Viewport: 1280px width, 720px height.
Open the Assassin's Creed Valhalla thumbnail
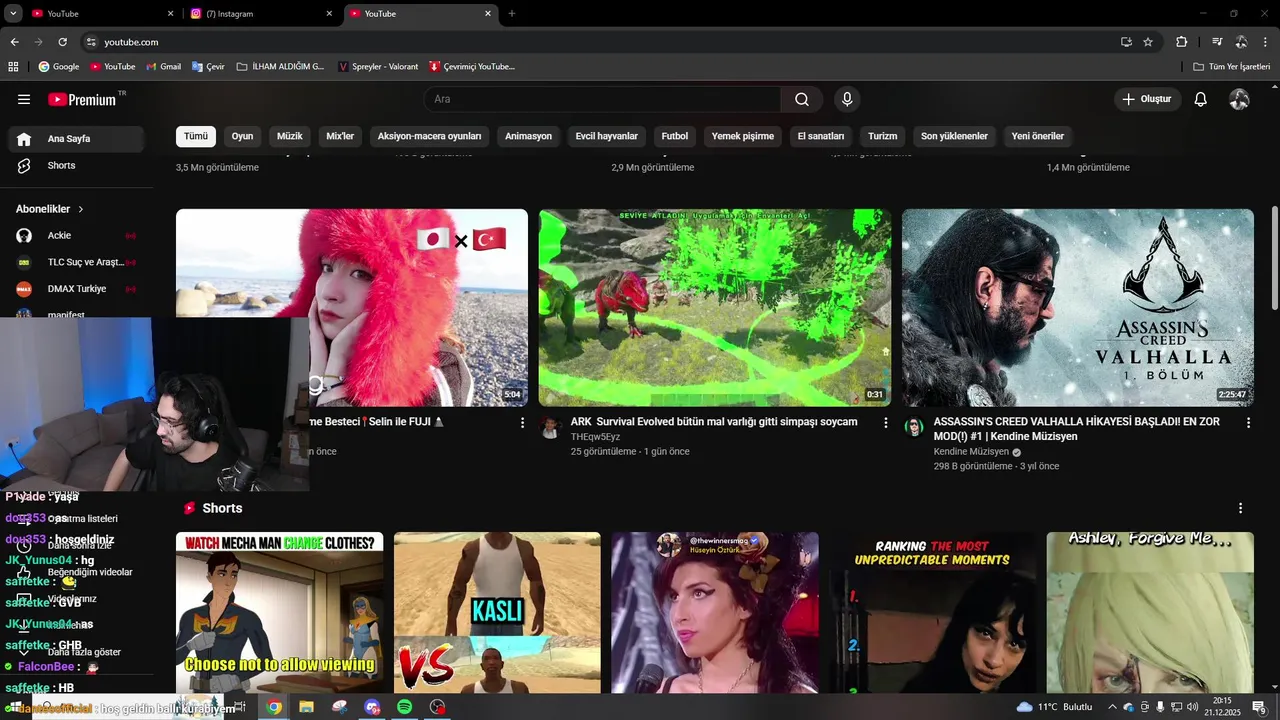1078,307
